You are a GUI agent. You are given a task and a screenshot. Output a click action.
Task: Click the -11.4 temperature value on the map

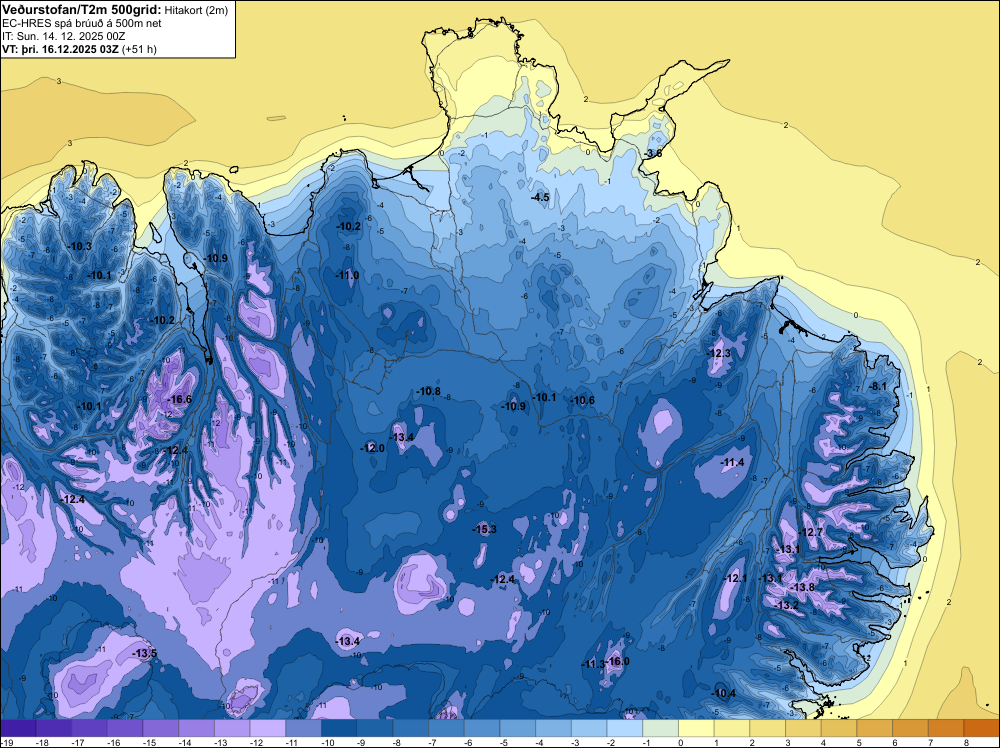point(732,462)
